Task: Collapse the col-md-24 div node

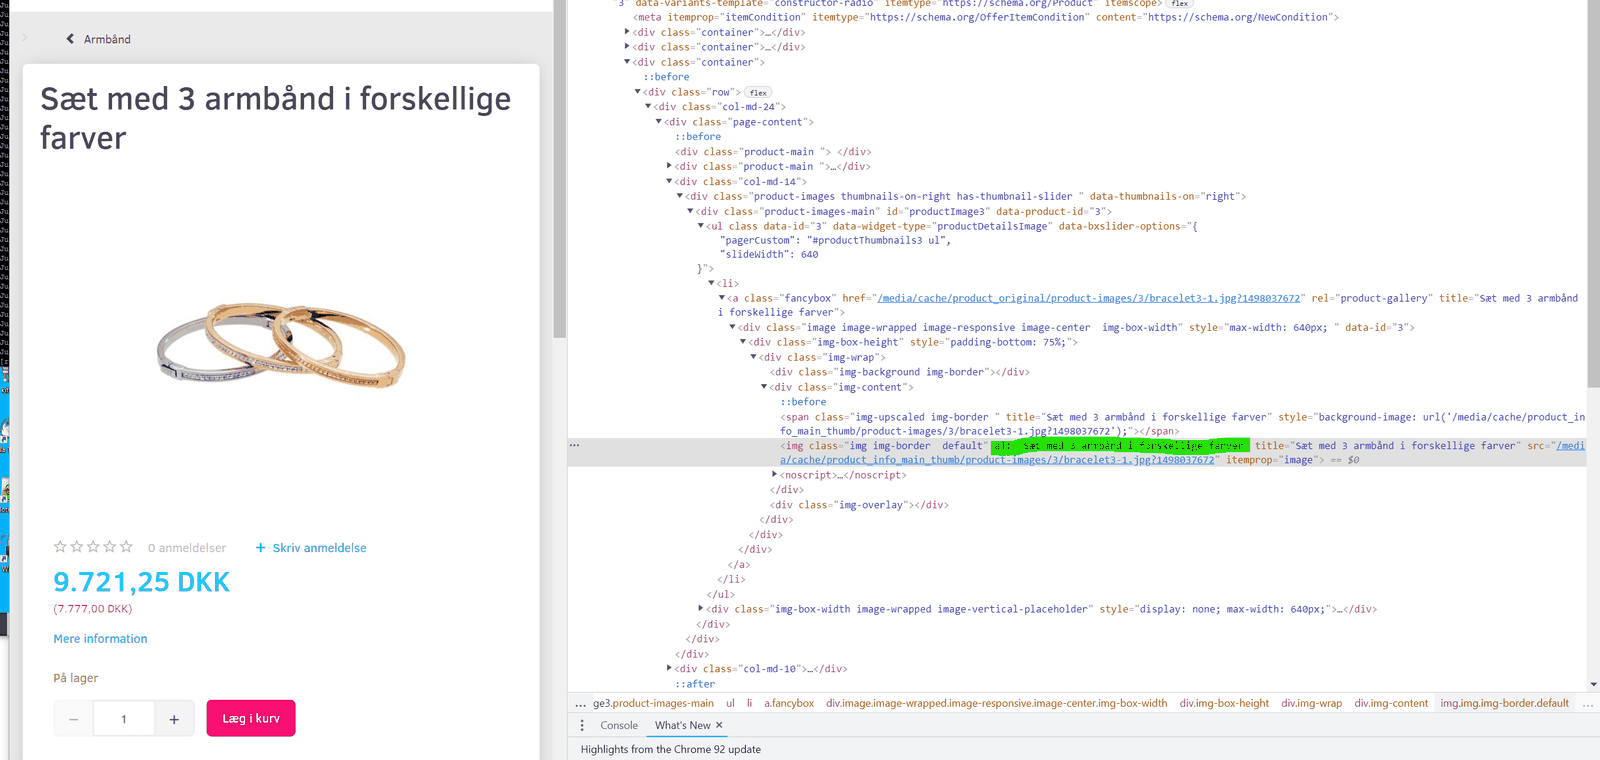Action: pos(649,107)
